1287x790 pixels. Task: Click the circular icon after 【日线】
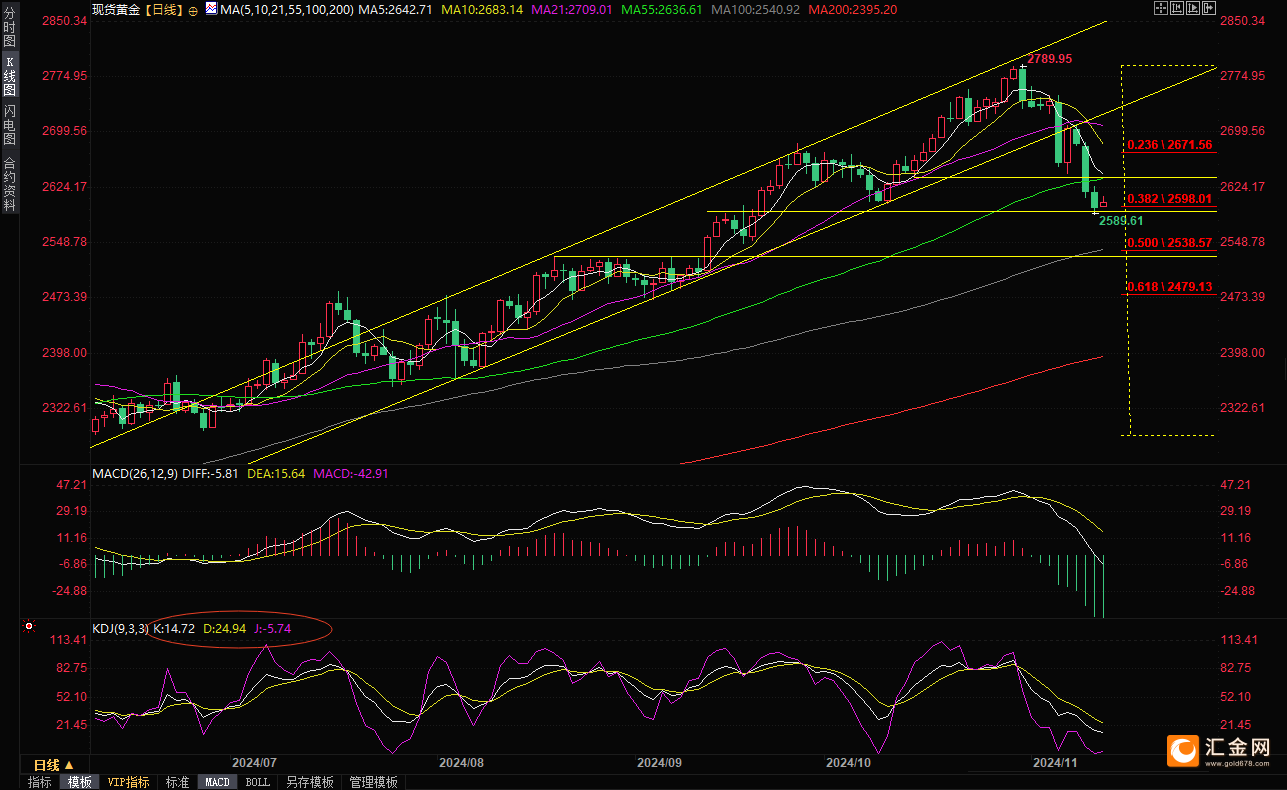click(x=193, y=9)
